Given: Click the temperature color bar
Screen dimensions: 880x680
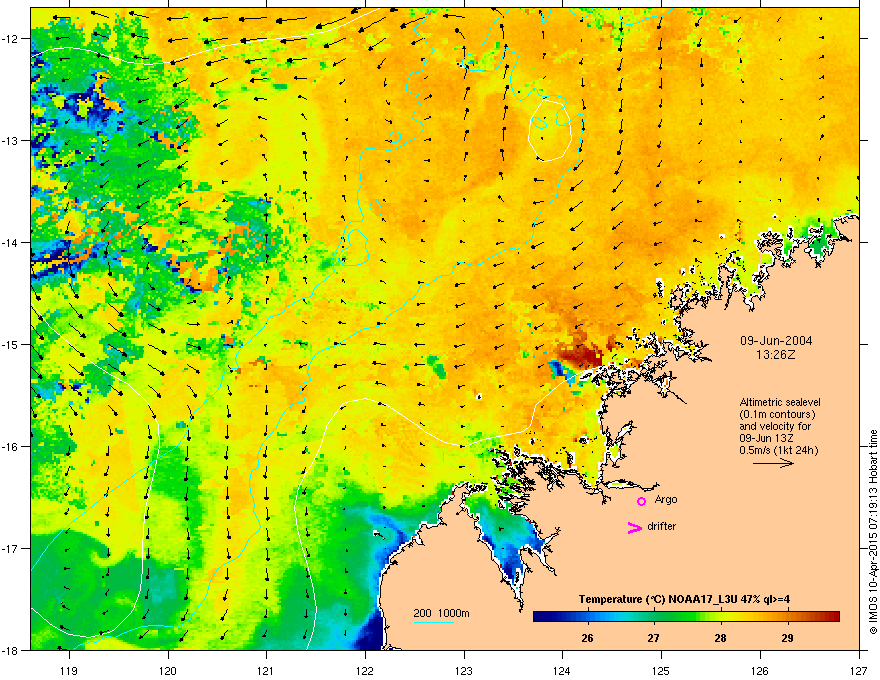Looking at the screenshot, I should click(x=686, y=617).
